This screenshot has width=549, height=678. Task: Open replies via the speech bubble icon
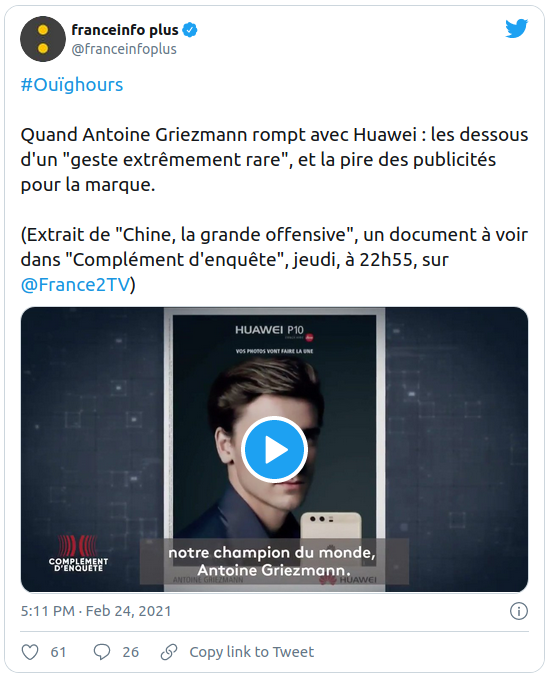click(102, 652)
